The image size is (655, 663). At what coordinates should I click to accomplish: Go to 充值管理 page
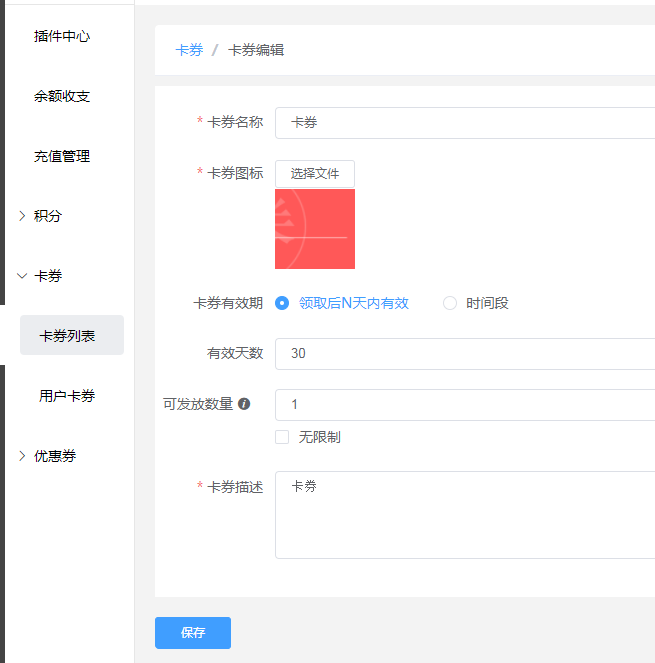click(x=62, y=156)
